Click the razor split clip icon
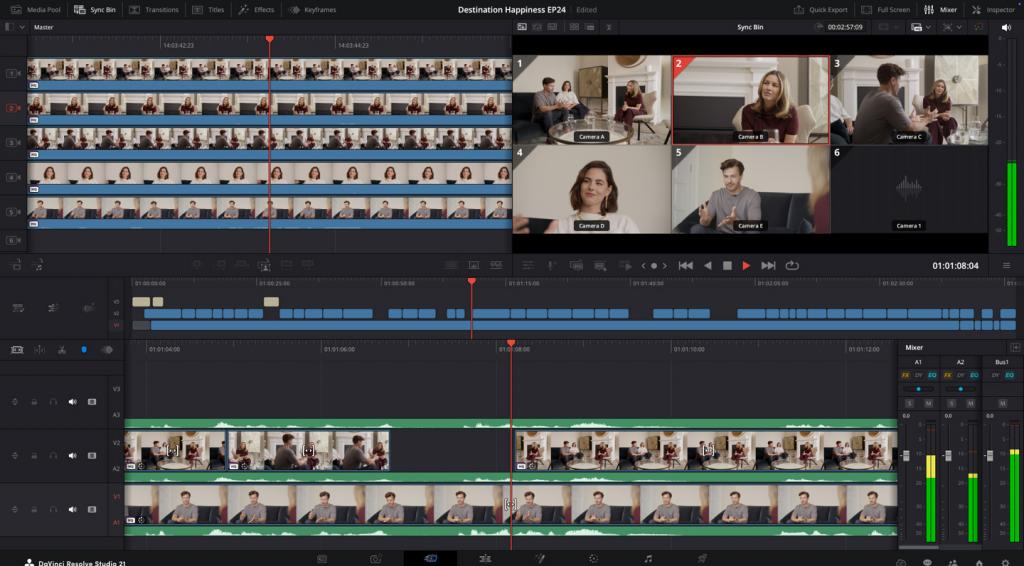This screenshot has width=1024, height=566. 61,350
